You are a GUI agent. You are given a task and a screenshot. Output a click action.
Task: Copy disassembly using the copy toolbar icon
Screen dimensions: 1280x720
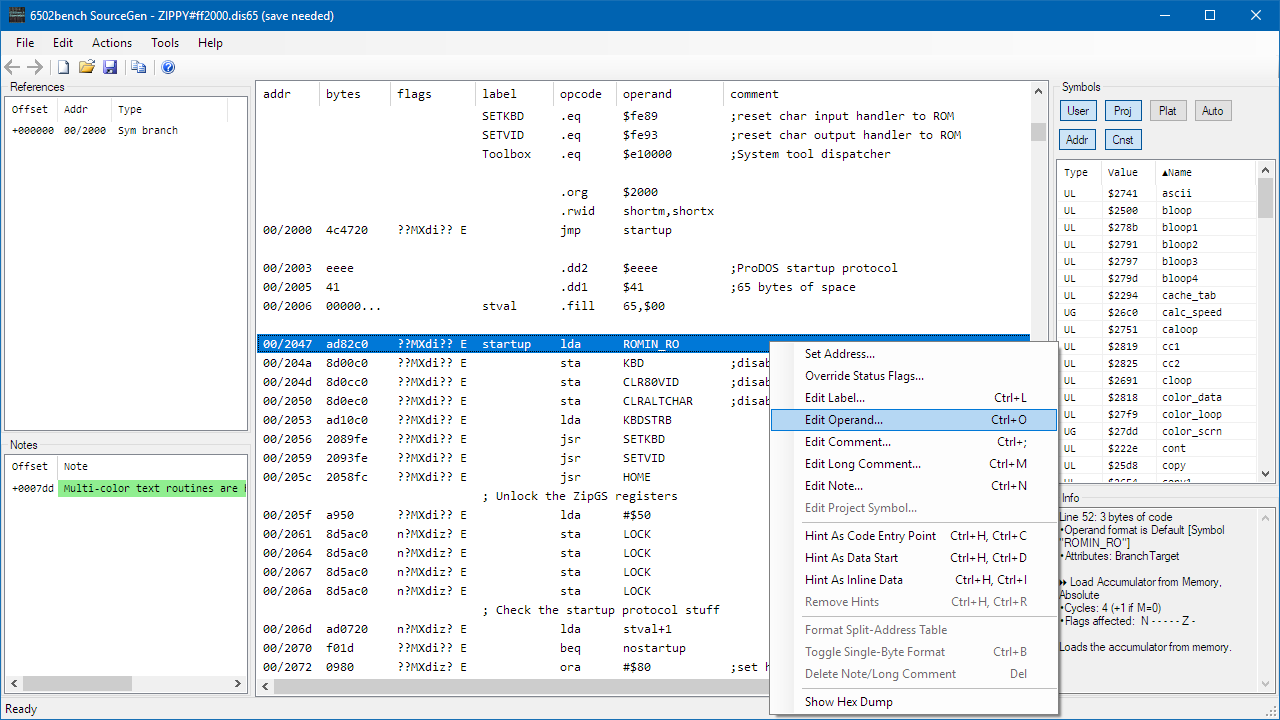point(139,66)
